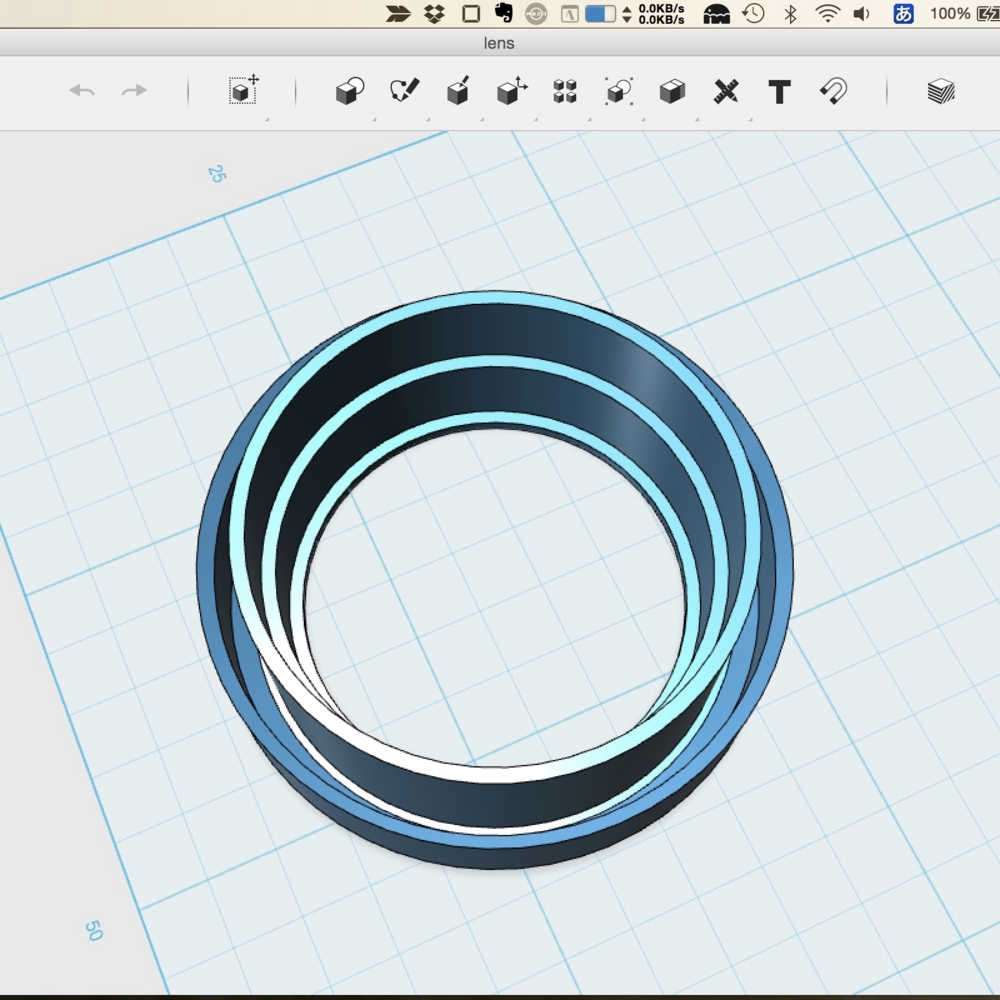The width and height of the screenshot is (1000, 1000).
Task: Open the Evernote menu bar item
Action: [x=503, y=14]
